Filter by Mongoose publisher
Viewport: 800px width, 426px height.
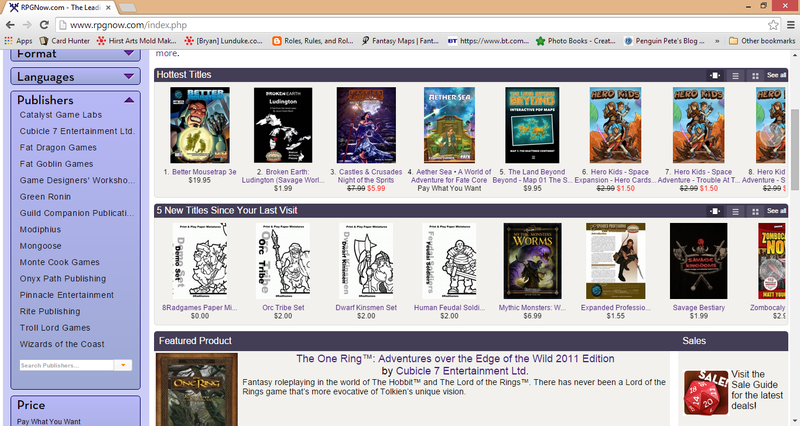(x=40, y=246)
